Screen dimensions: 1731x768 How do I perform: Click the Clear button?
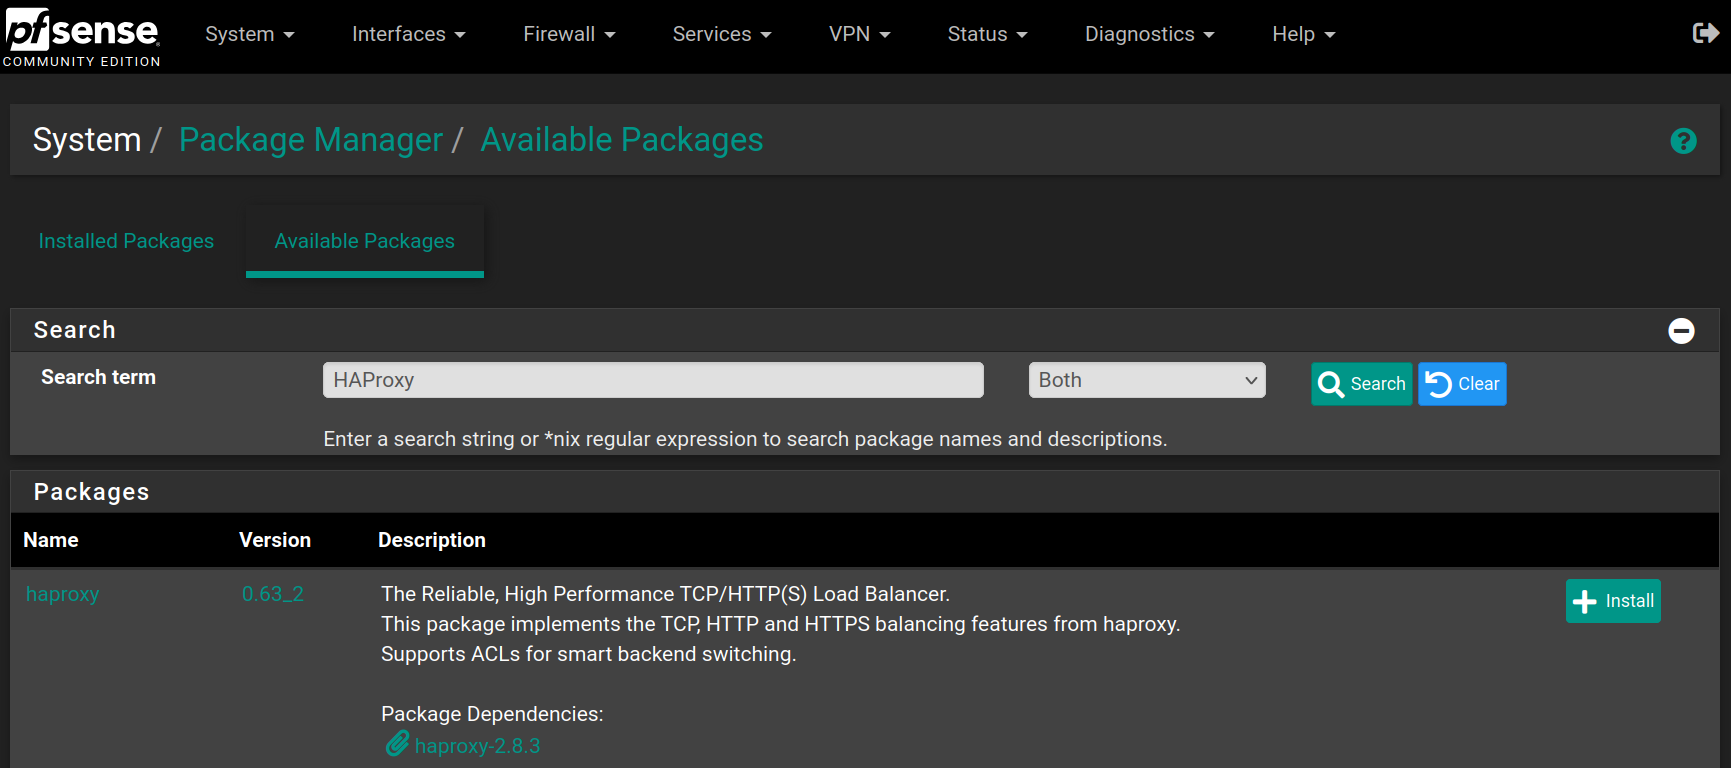pyautogui.click(x=1462, y=384)
